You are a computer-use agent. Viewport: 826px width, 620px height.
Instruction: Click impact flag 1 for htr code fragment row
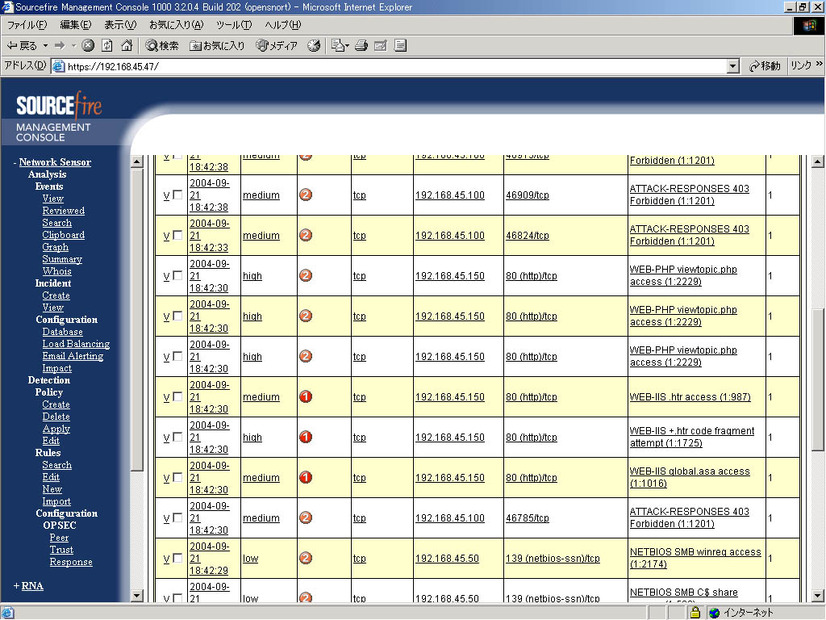[306, 437]
